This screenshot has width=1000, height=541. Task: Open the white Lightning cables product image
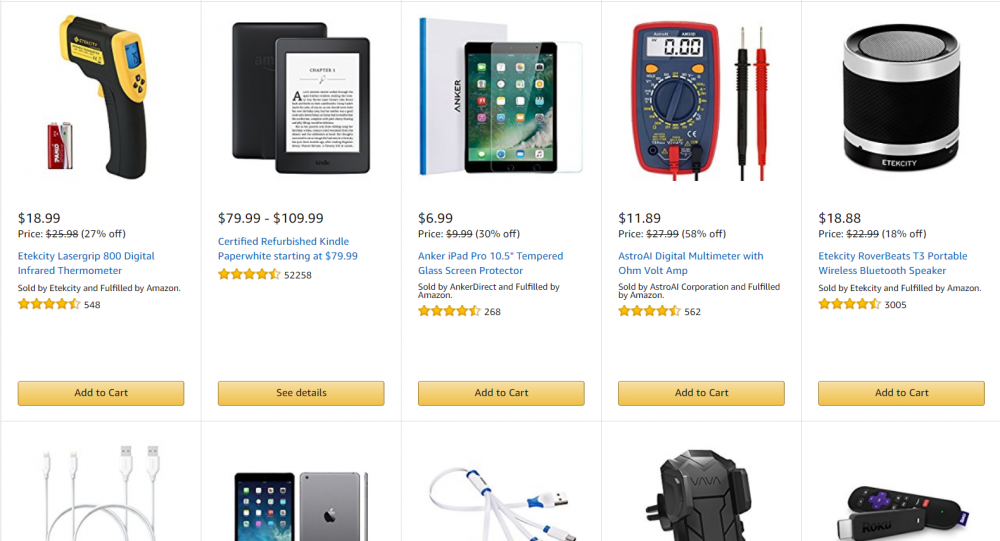point(101,493)
